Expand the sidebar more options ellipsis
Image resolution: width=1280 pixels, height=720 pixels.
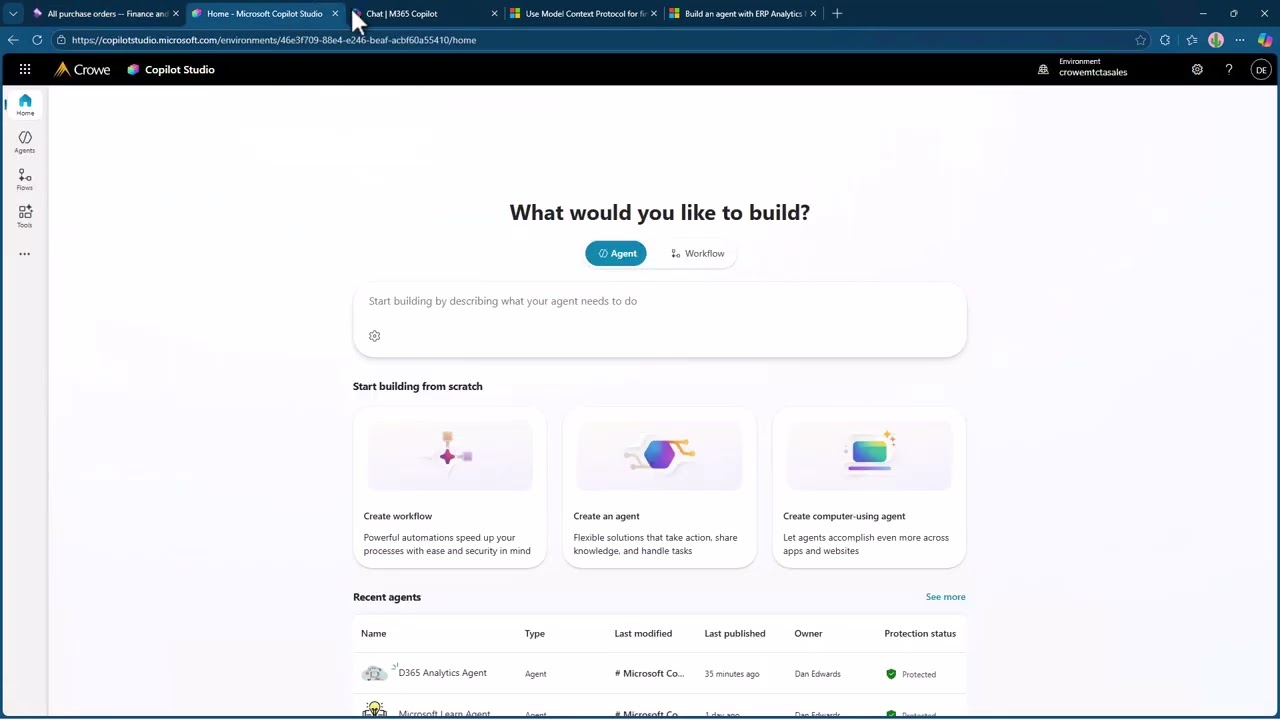(x=25, y=254)
